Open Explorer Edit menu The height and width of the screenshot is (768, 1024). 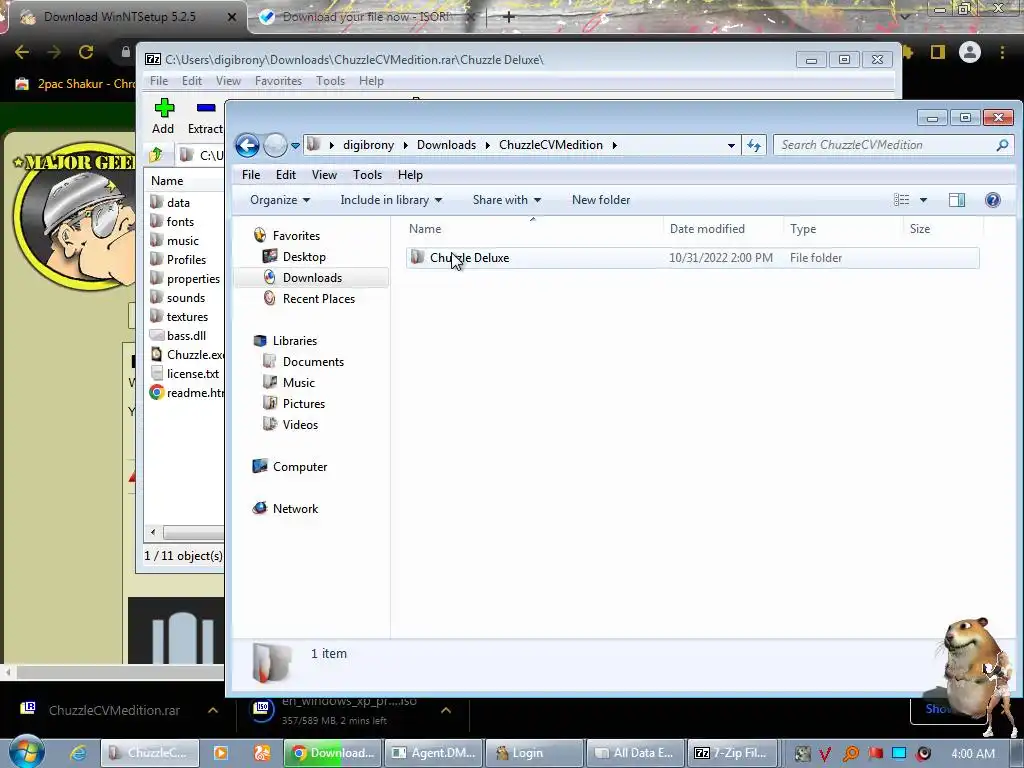[x=285, y=175]
